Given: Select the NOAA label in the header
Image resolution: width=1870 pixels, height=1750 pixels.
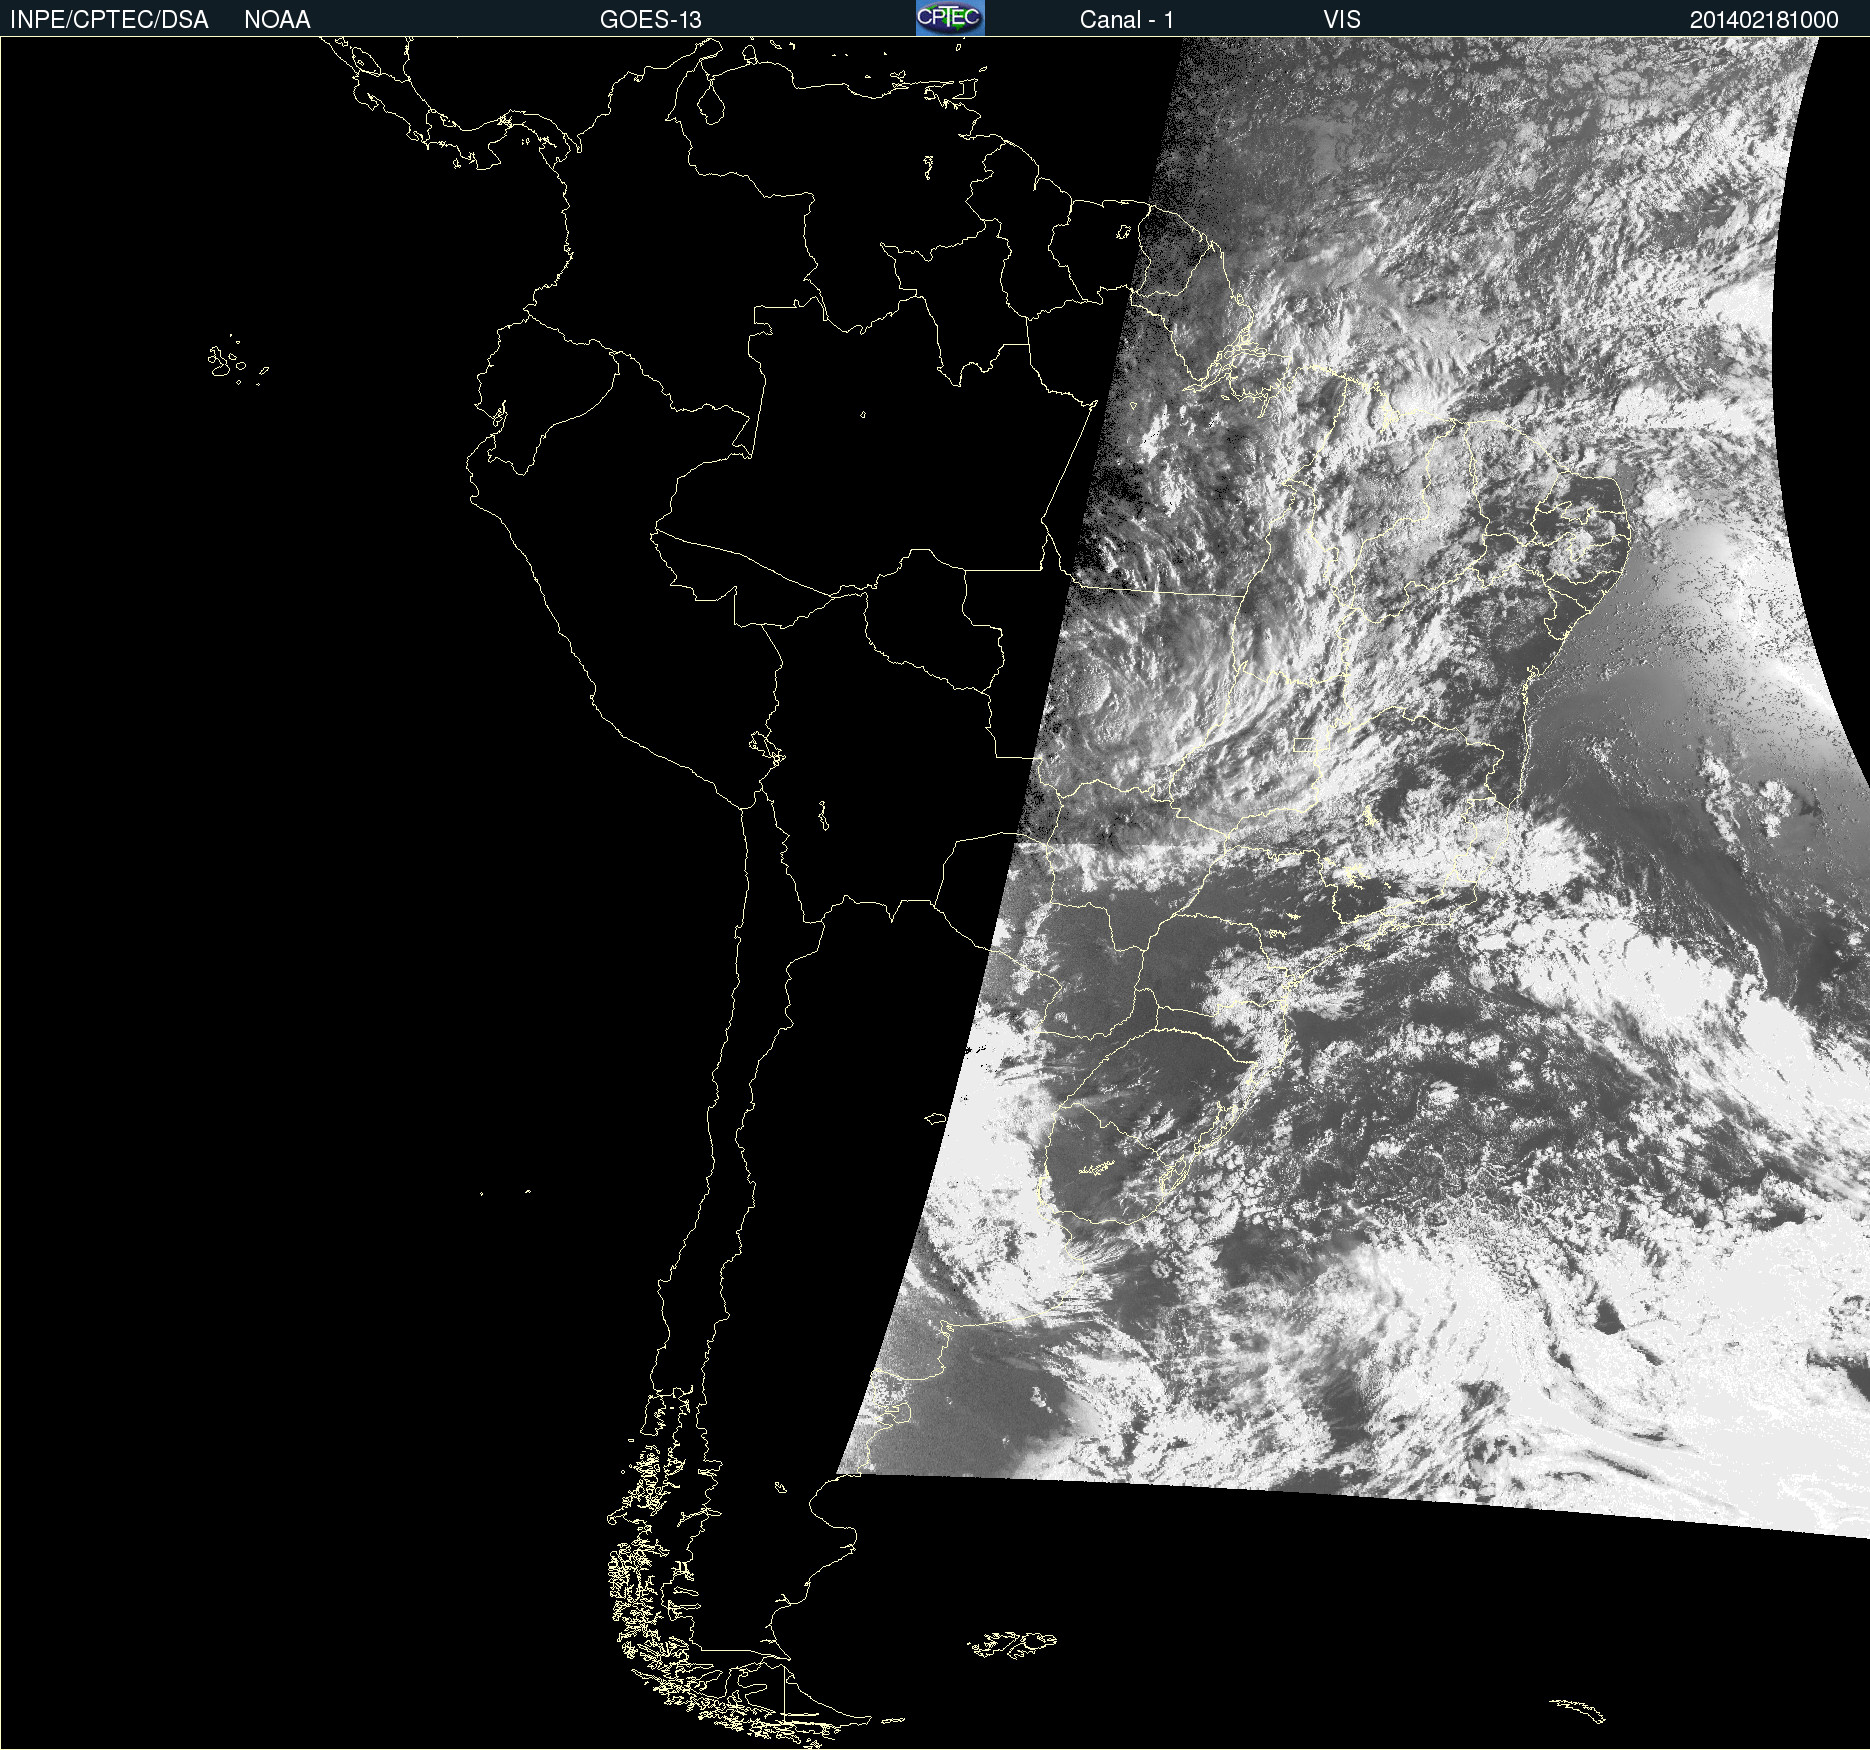Looking at the screenshot, I should click(277, 20).
